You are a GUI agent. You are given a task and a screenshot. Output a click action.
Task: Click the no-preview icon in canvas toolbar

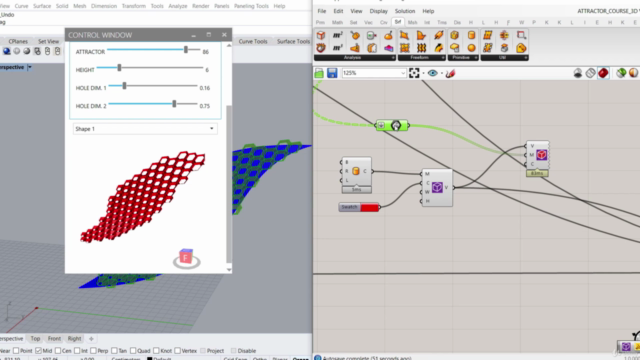click(578, 73)
